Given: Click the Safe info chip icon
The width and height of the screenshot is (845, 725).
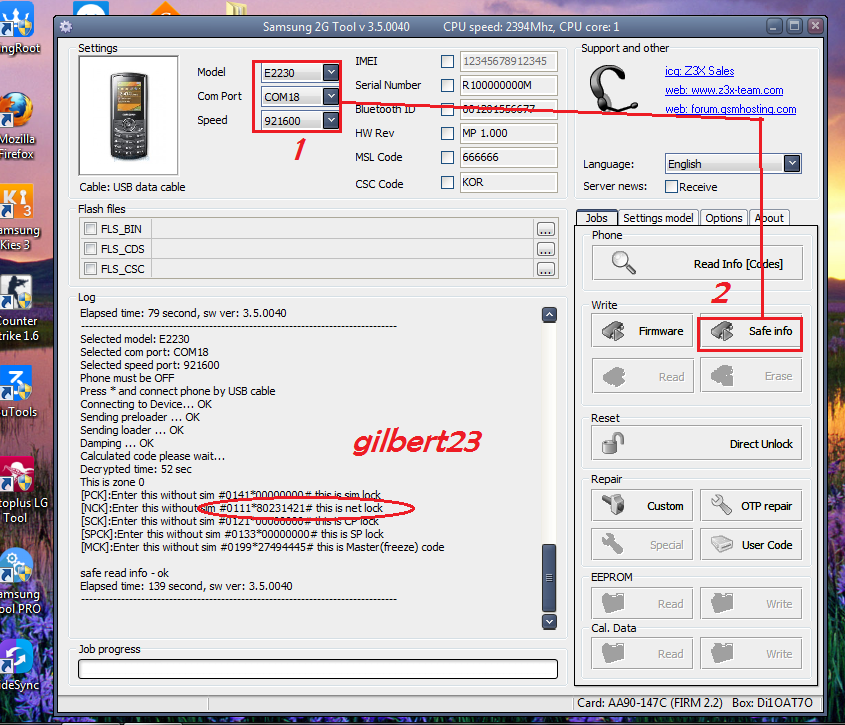Looking at the screenshot, I should [x=722, y=331].
